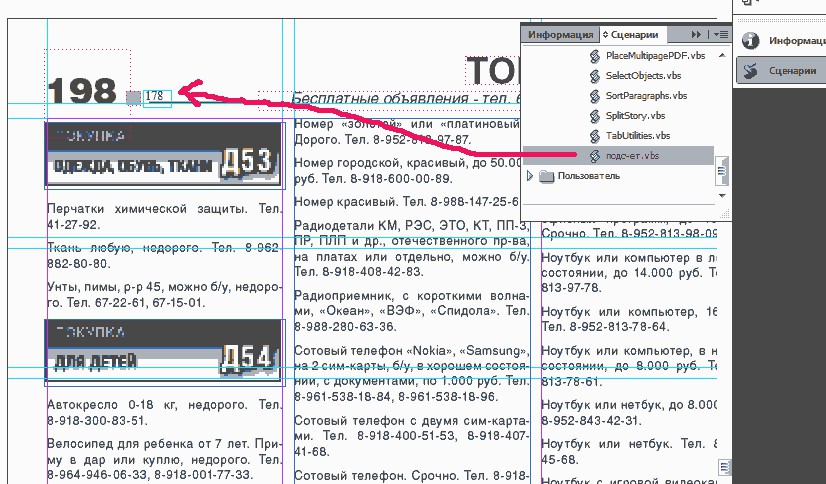Screen dimensions: 826x484
Task: Click the scripts list scrollbar thumb
Action: pyautogui.click(x=722, y=171)
